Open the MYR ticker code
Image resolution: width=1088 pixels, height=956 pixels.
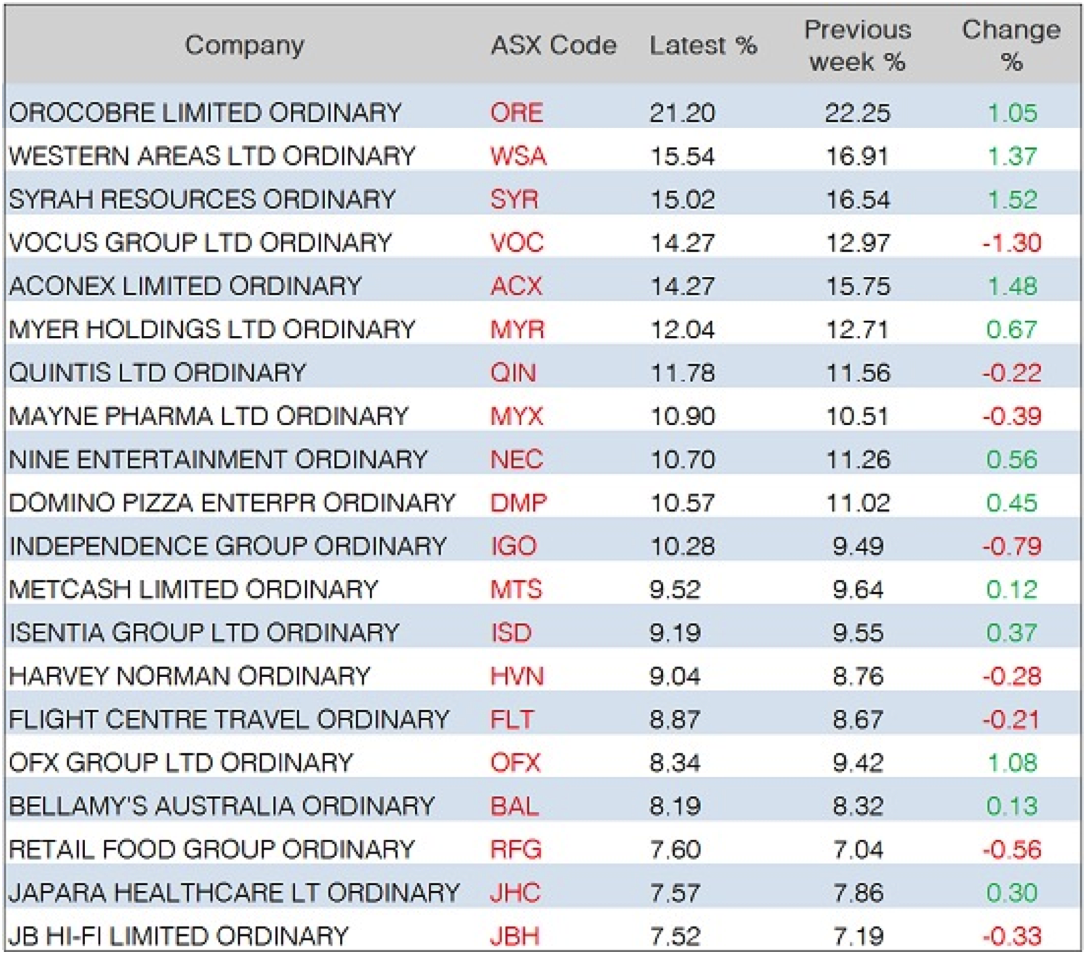pyautogui.click(x=516, y=330)
